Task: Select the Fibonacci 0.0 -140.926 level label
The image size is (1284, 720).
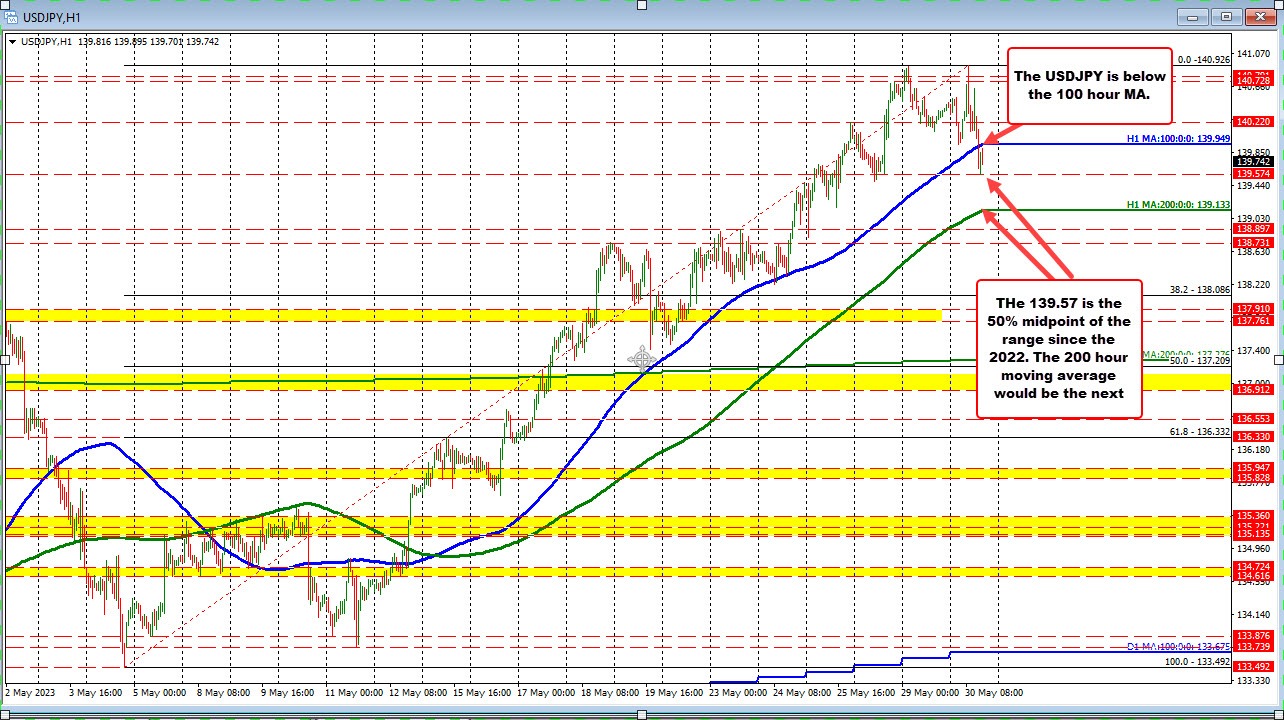Action: click(1204, 60)
